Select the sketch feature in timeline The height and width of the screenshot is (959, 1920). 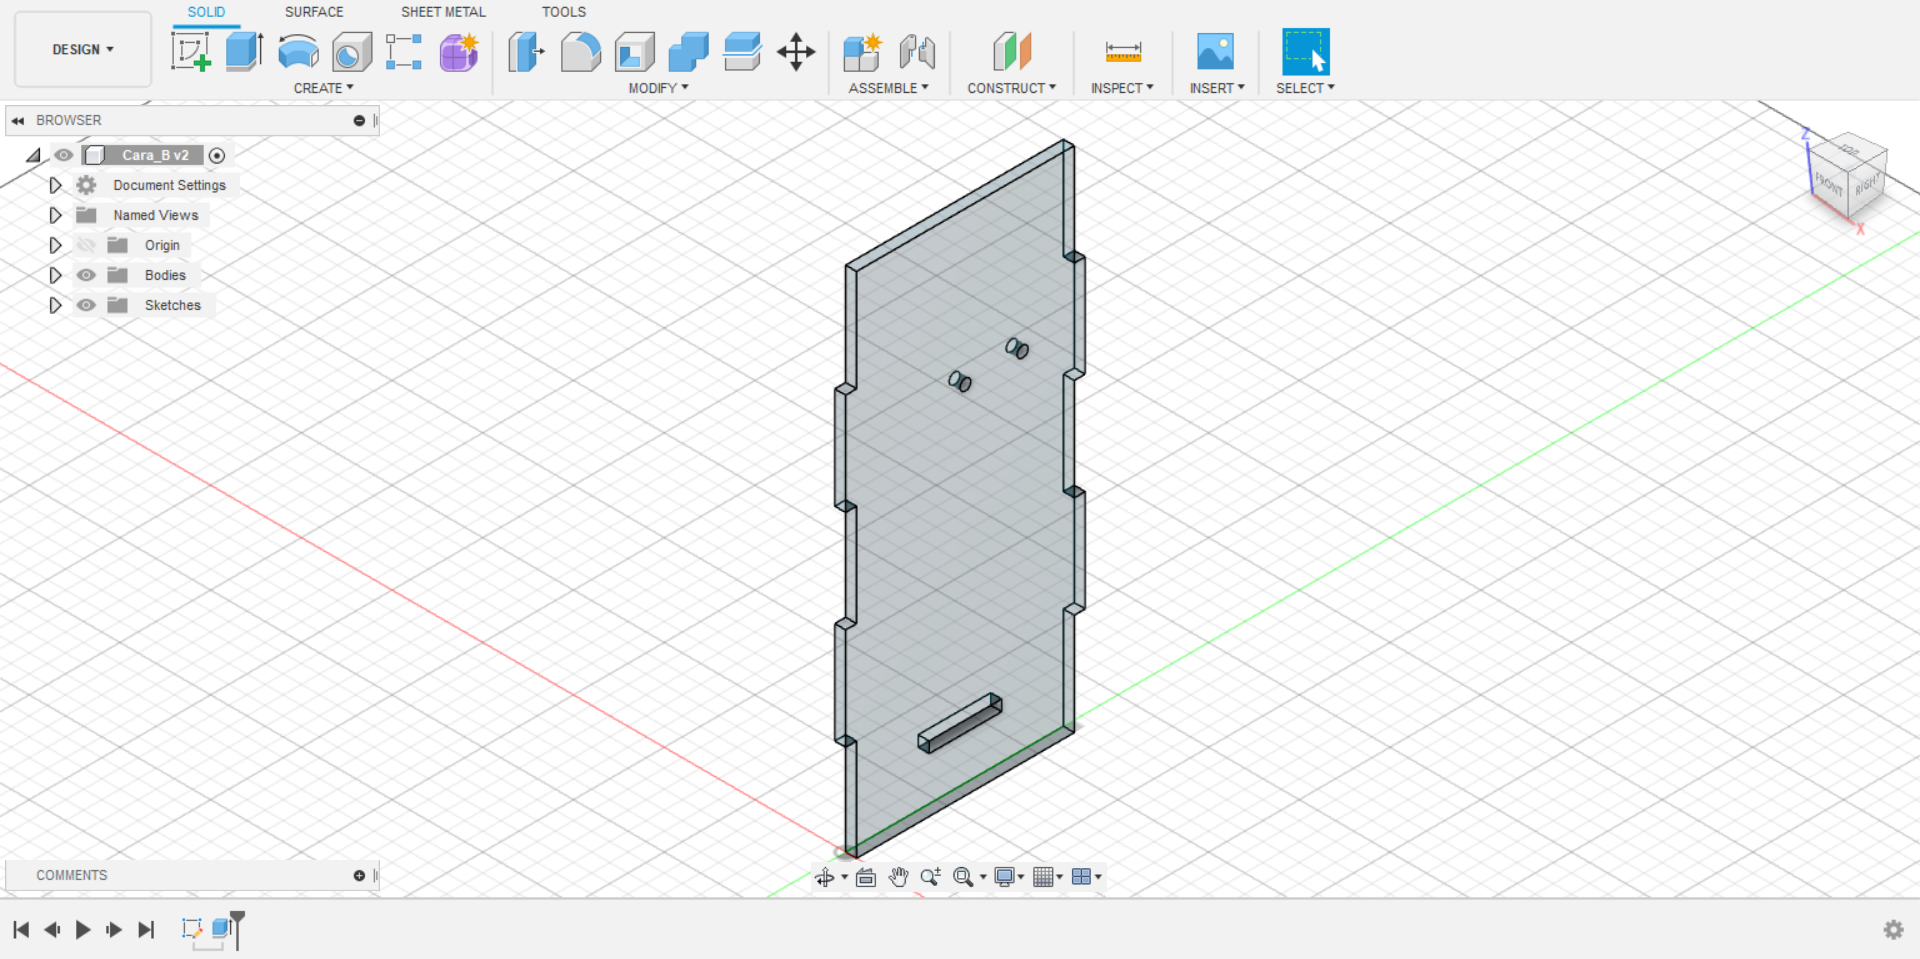tap(191, 928)
